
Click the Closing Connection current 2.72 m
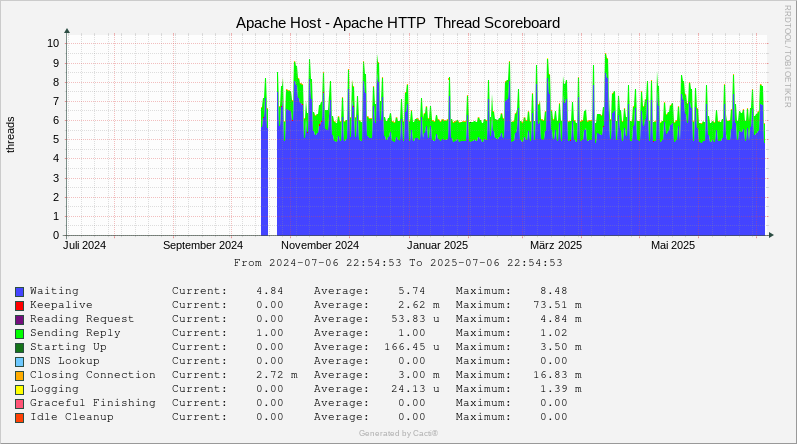tap(277, 375)
